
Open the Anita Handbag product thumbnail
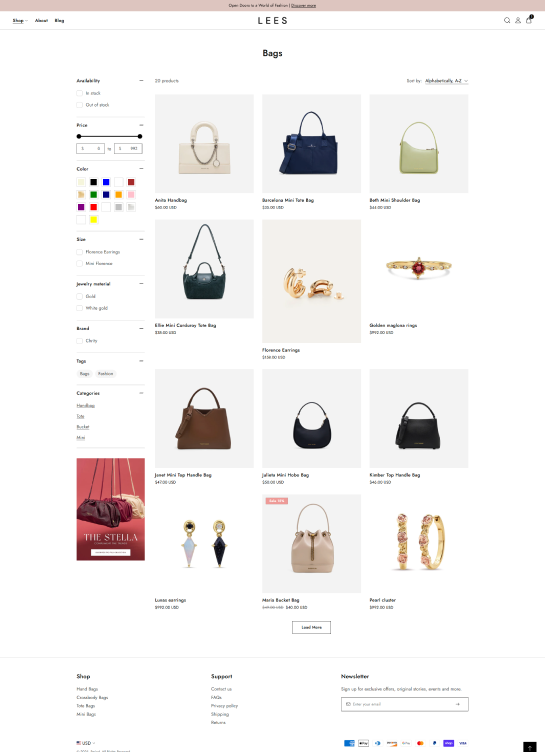(204, 143)
